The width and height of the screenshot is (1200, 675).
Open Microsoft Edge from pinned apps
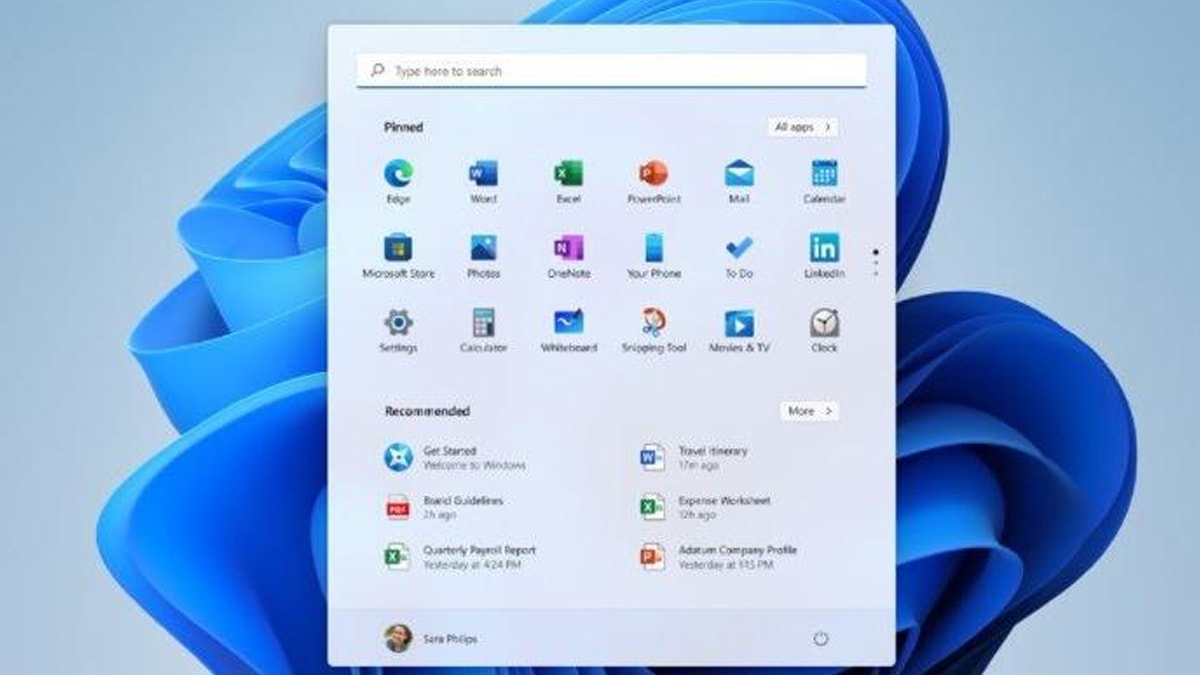tap(398, 175)
